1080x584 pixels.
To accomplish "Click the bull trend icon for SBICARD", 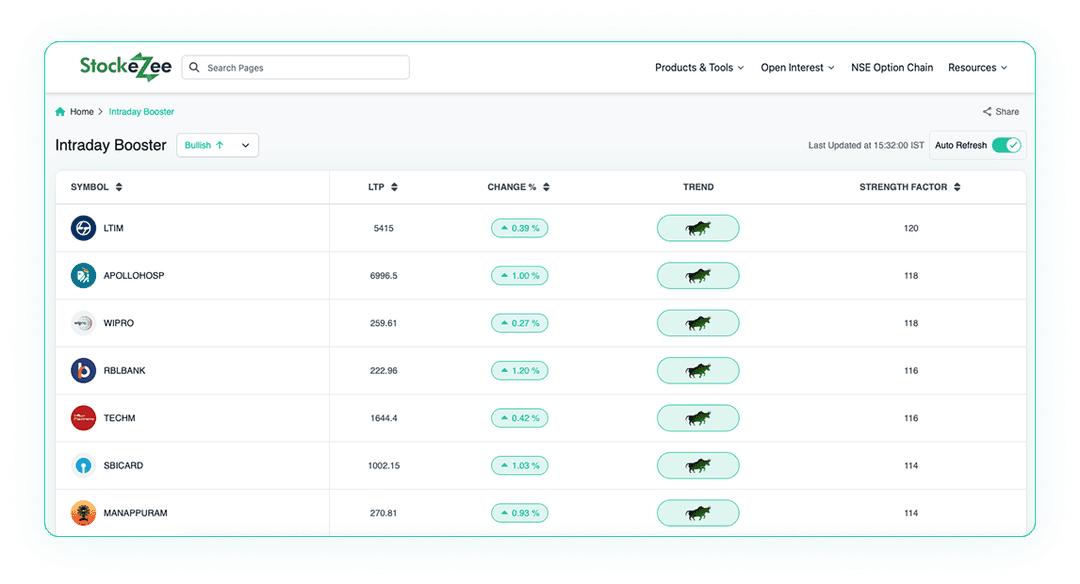I will (698, 466).
